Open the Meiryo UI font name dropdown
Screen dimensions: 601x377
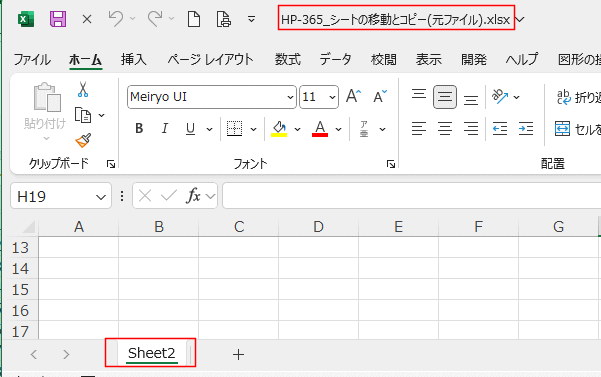point(291,97)
